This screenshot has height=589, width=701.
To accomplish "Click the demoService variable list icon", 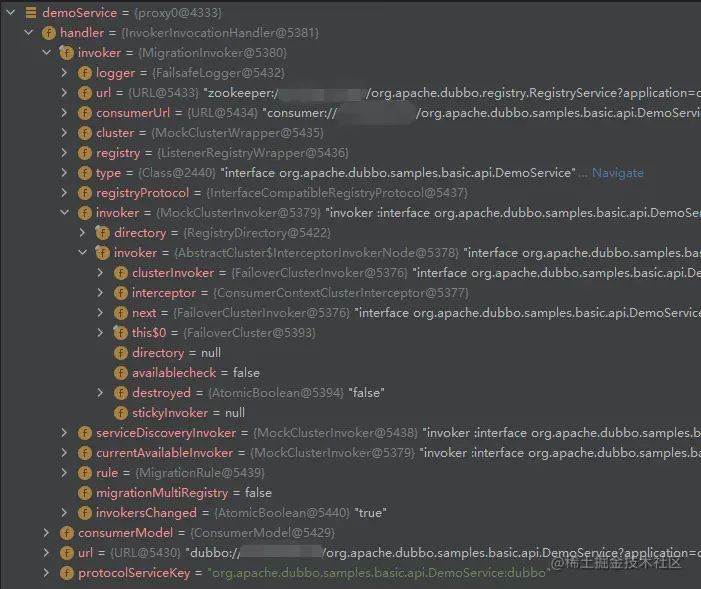I will (31, 13).
